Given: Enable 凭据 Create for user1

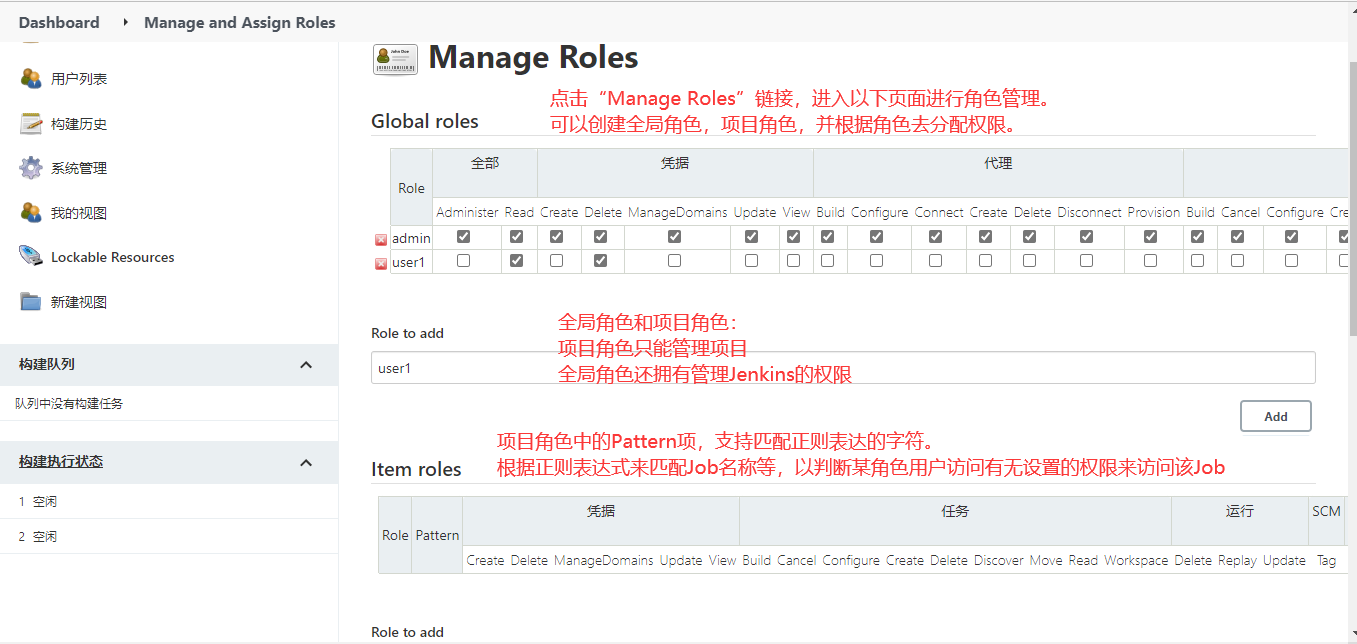Looking at the screenshot, I should 557,260.
